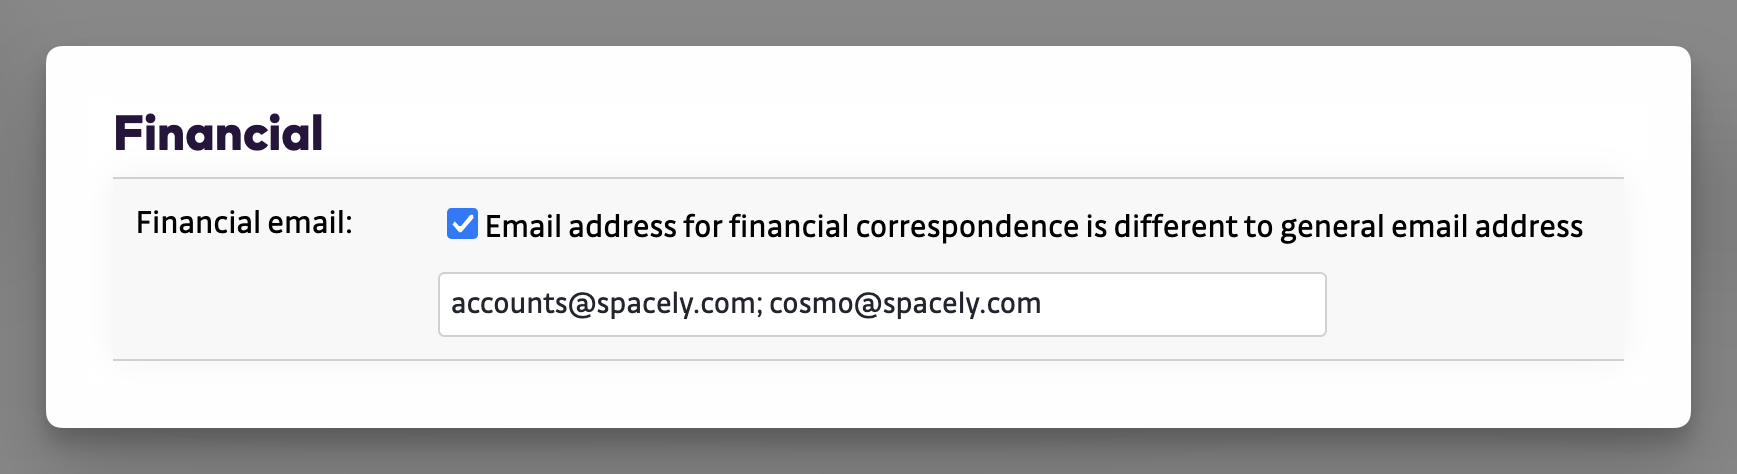The width and height of the screenshot is (1737, 474).
Task: Click the grey backdrop above the panel
Action: coord(868,22)
